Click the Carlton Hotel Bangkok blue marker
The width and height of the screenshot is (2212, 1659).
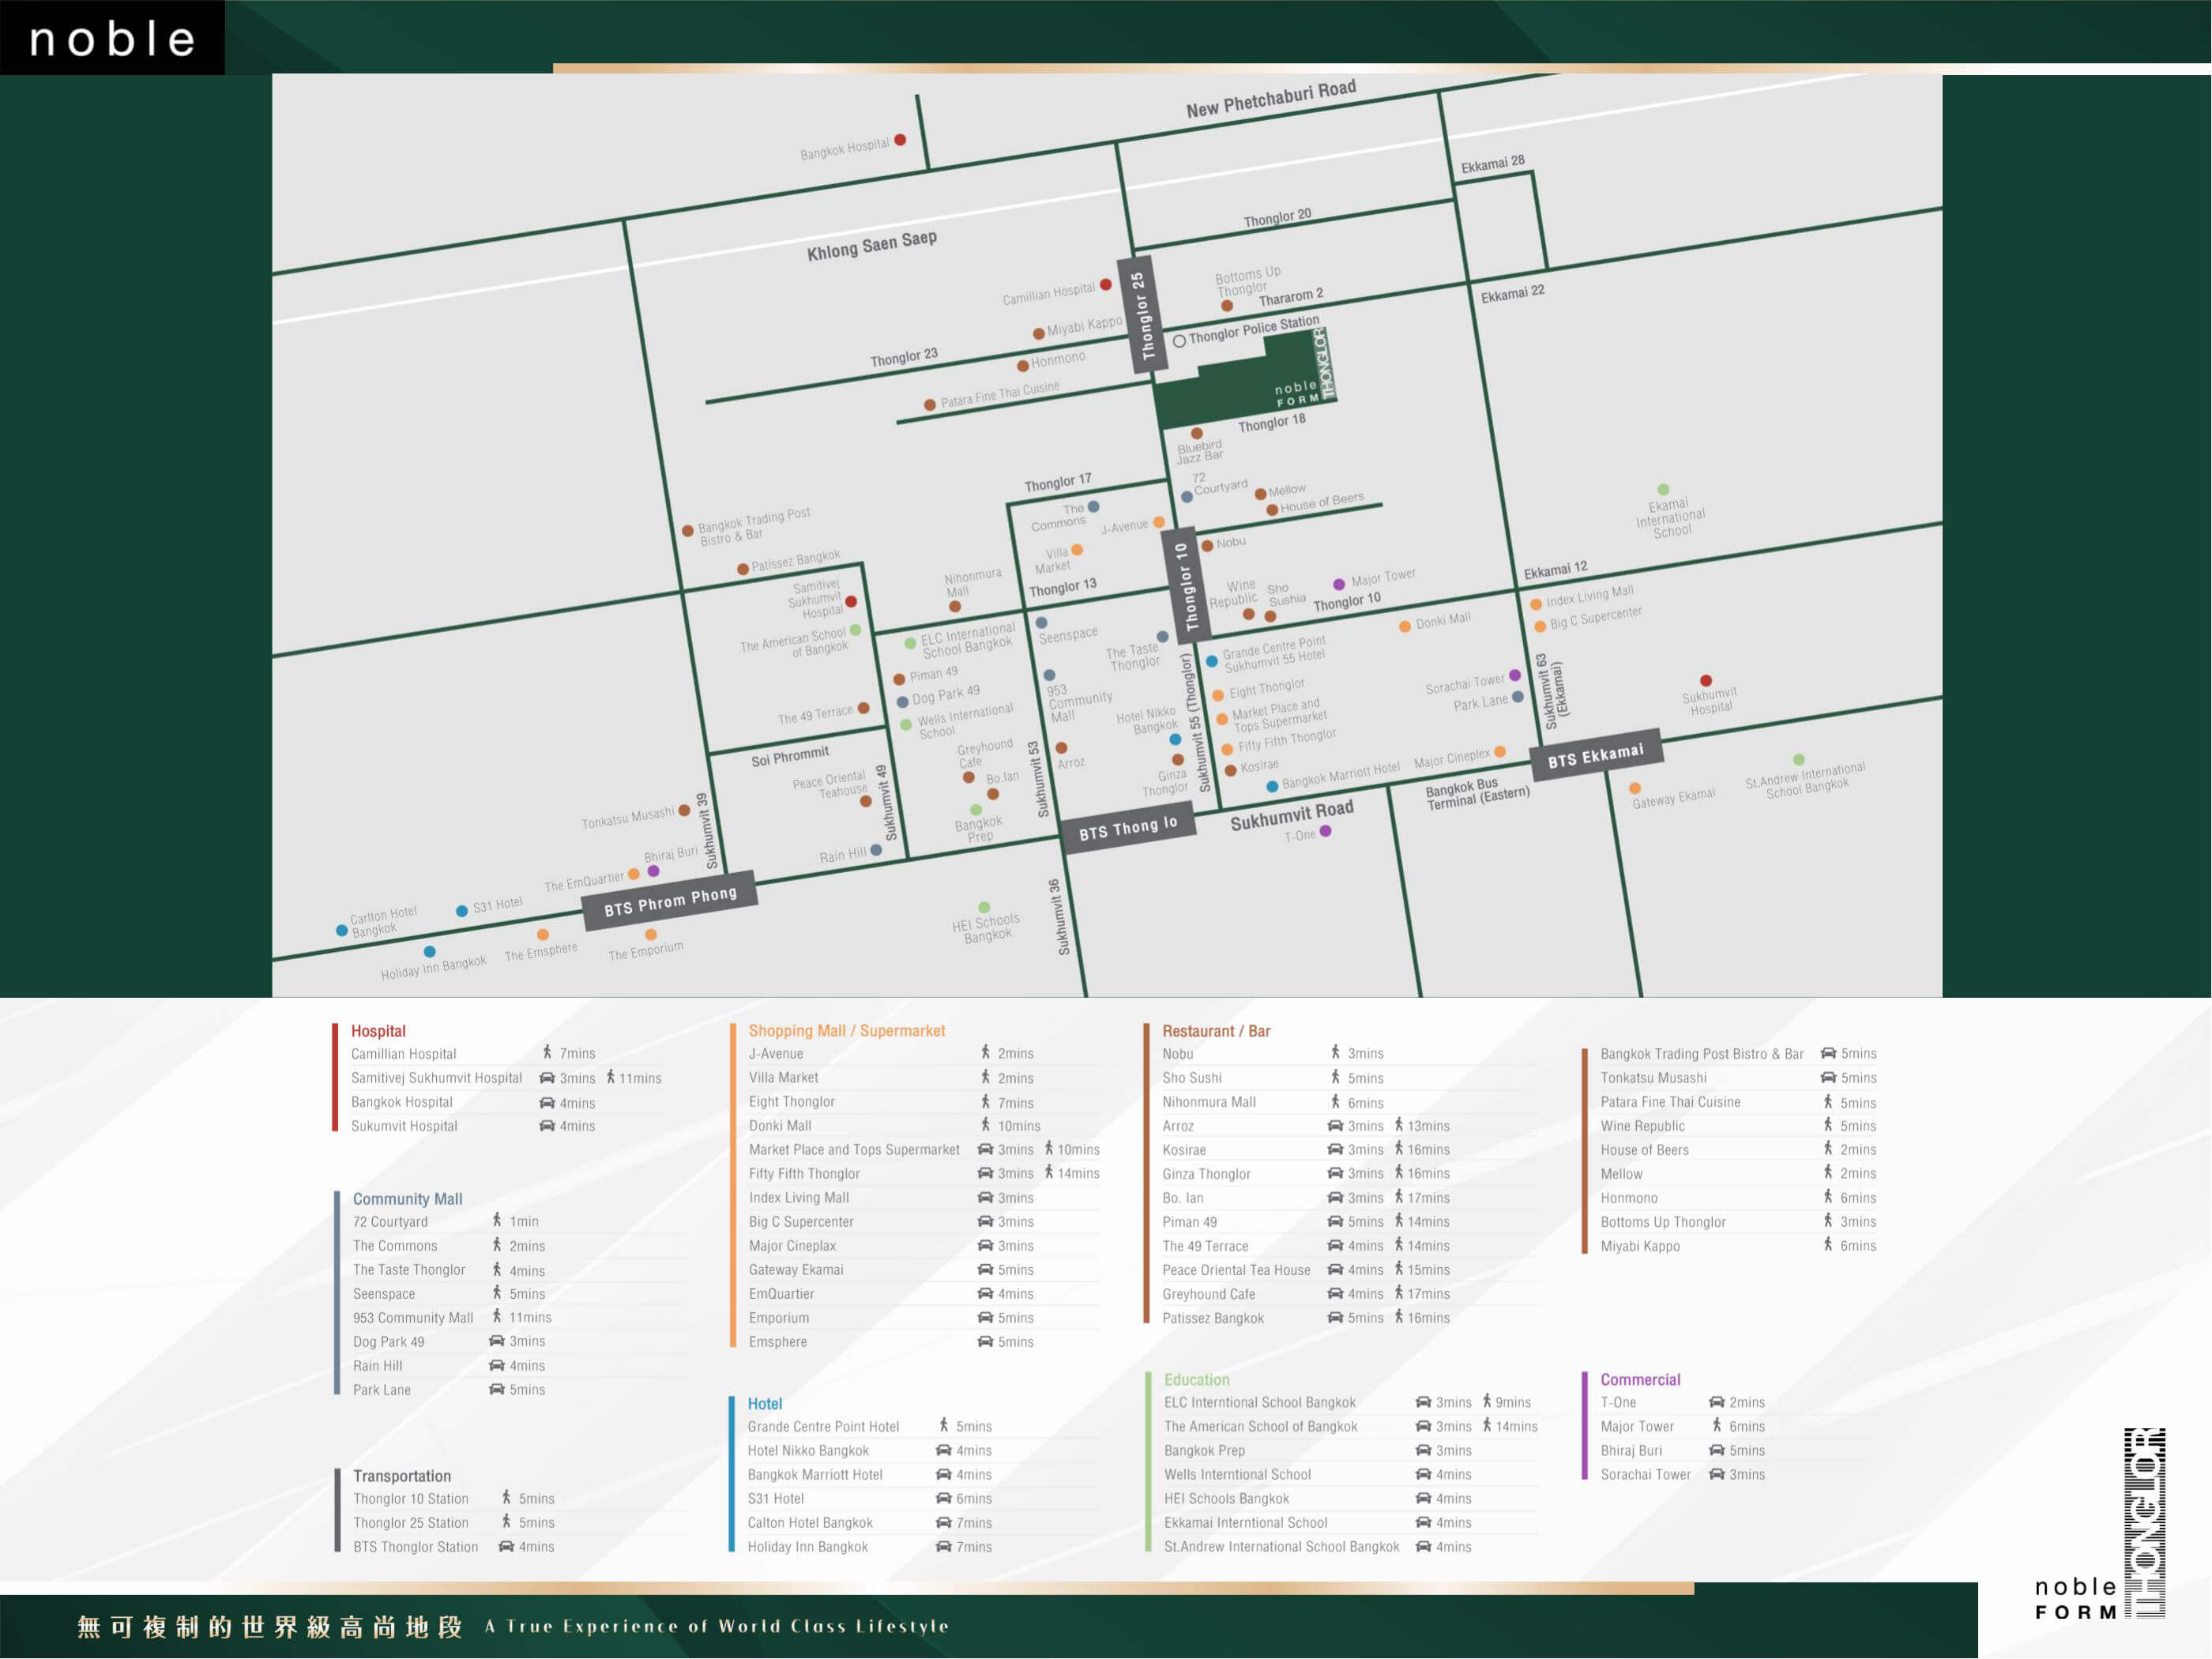(x=342, y=930)
